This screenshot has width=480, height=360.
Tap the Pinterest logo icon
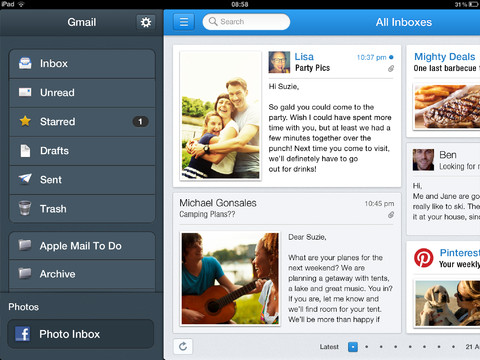tap(423, 257)
